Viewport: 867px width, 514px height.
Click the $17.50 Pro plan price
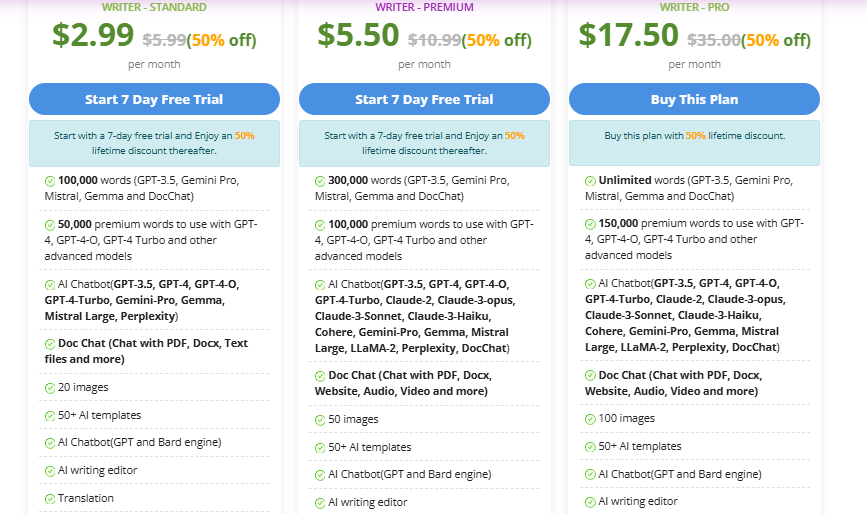tap(628, 35)
